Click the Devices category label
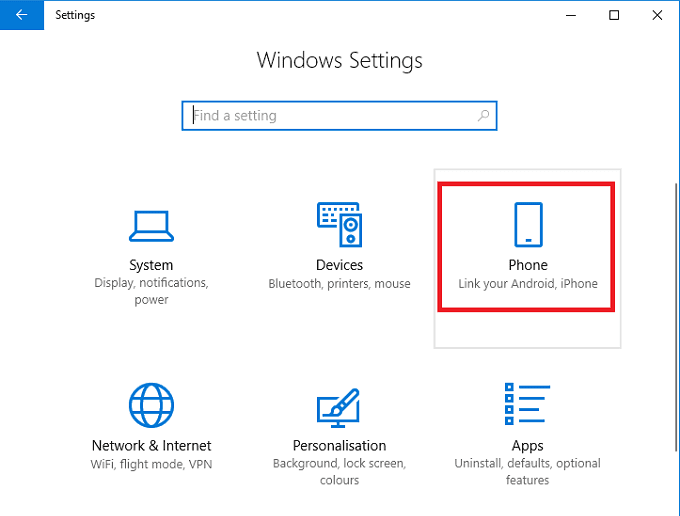This screenshot has height=516, width=680. coord(339,265)
